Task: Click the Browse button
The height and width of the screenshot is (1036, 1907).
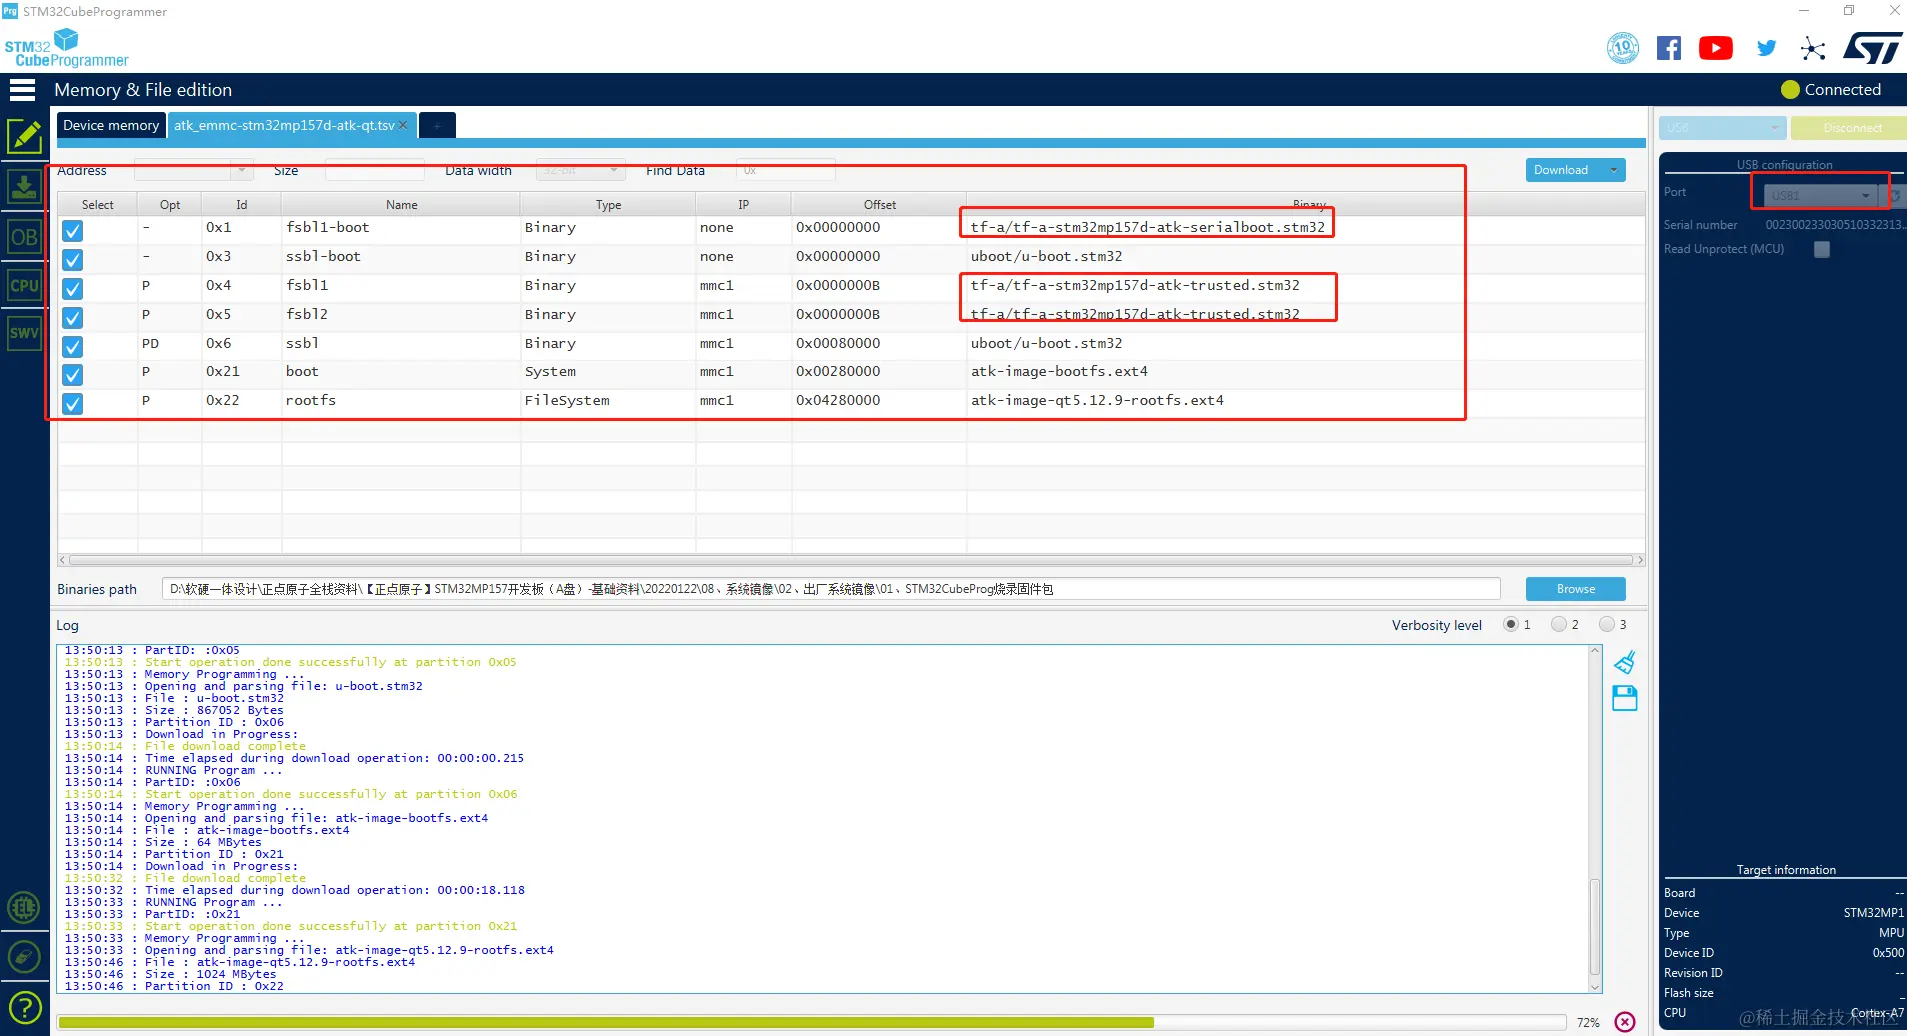Action: click(x=1575, y=589)
